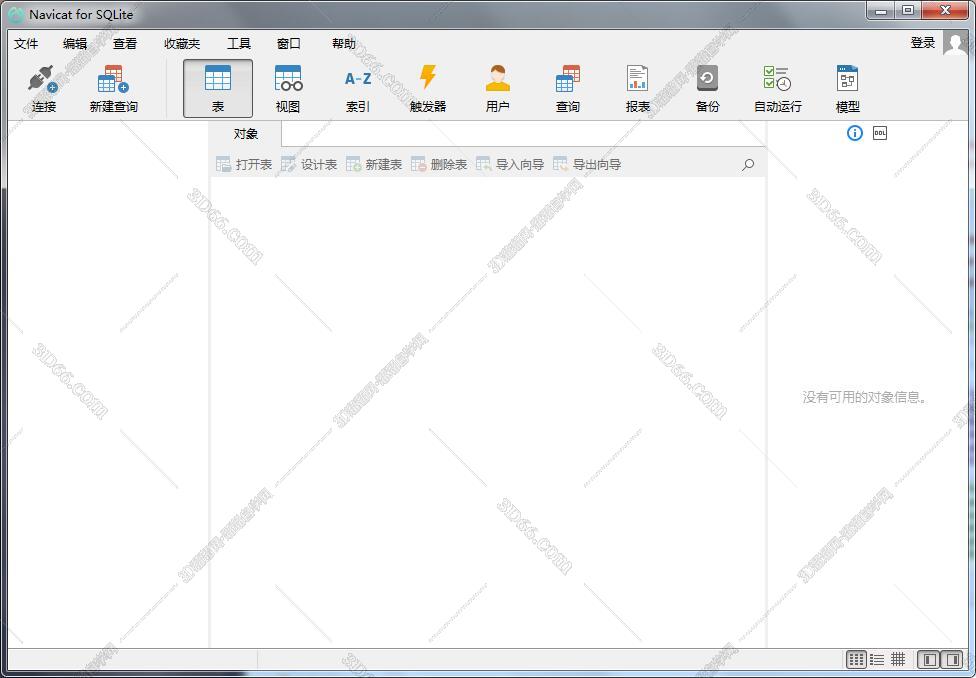Image resolution: width=976 pixels, height=678 pixels.
Task: Launch Export Wizard (导出向导)
Action: [x=587, y=164]
